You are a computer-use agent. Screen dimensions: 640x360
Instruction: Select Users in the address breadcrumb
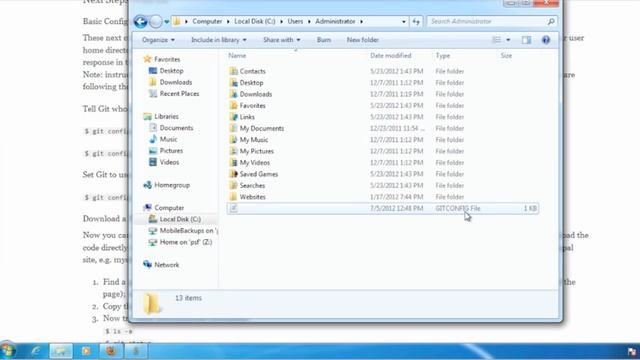coord(295,21)
